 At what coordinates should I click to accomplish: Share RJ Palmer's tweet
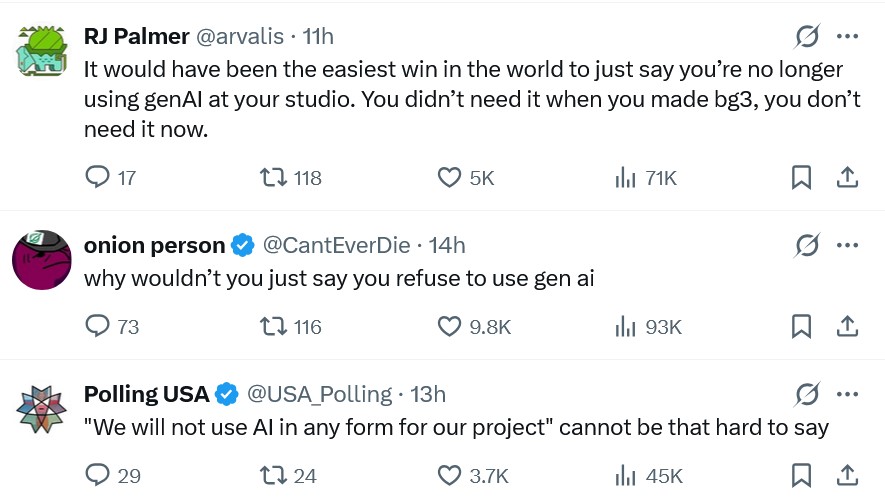[846, 178]
